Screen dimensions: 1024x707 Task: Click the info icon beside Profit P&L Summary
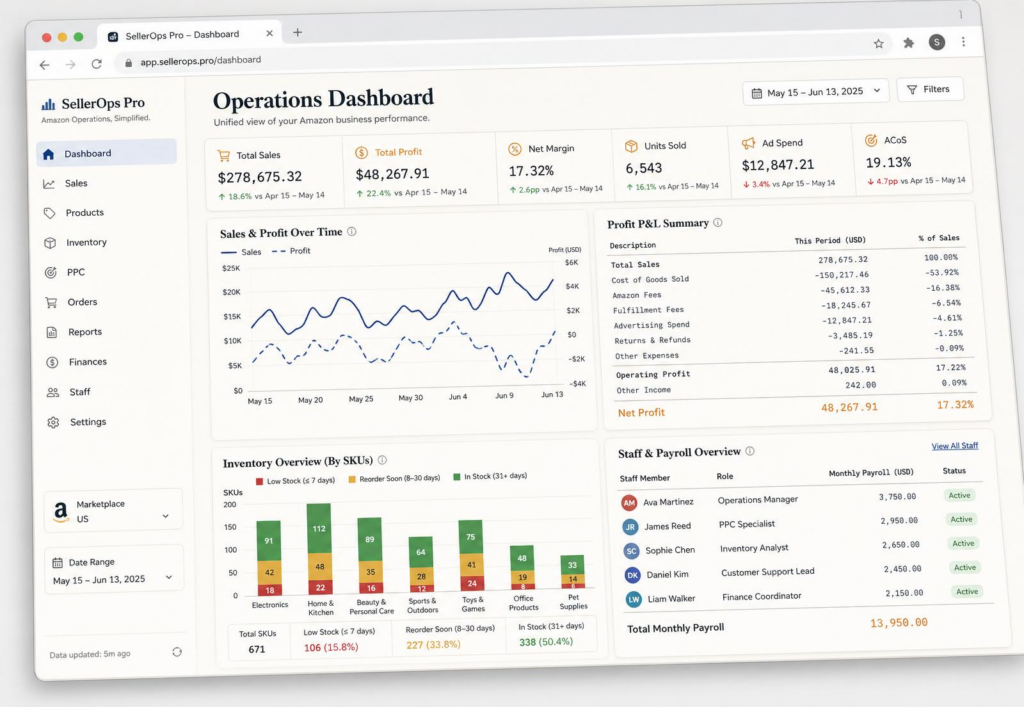718,223
